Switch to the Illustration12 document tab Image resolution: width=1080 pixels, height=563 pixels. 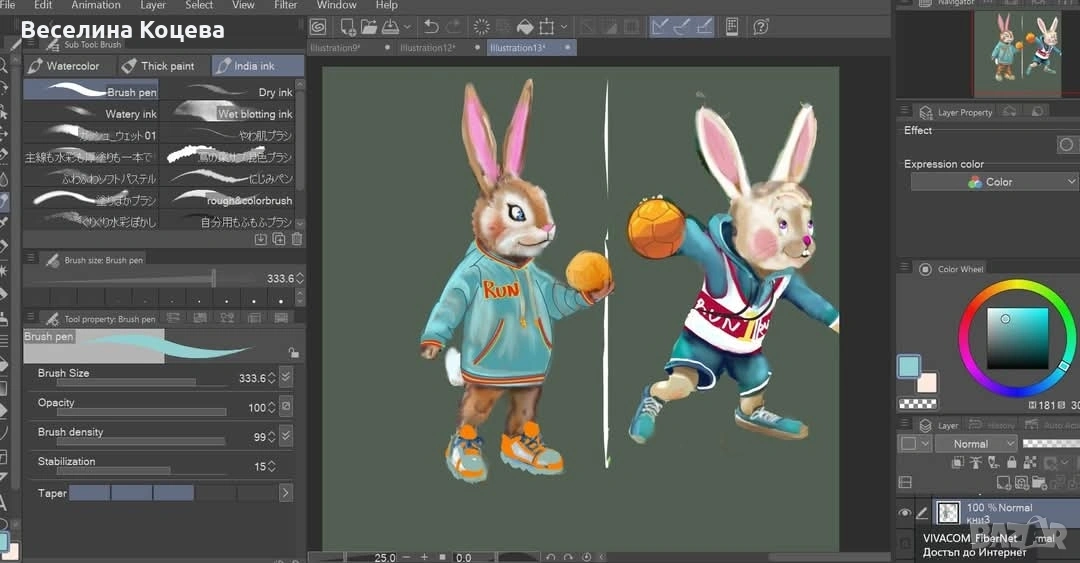coord(427,48)
